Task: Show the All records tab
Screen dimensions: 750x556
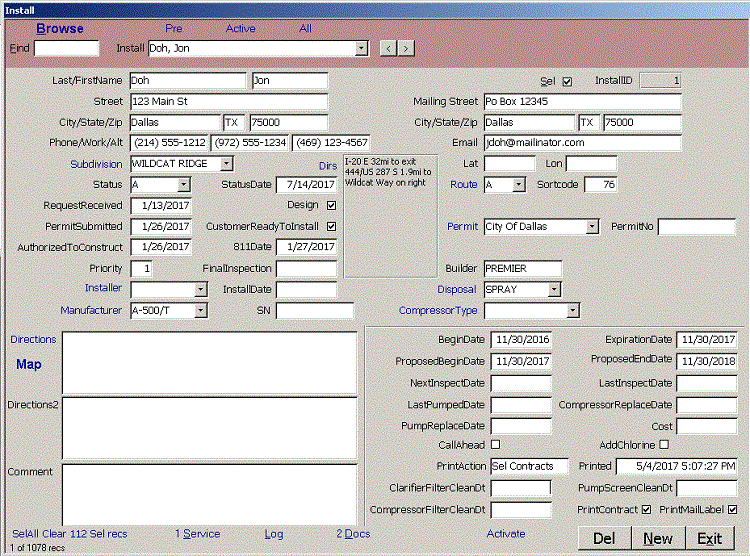Action: point(305,29)
